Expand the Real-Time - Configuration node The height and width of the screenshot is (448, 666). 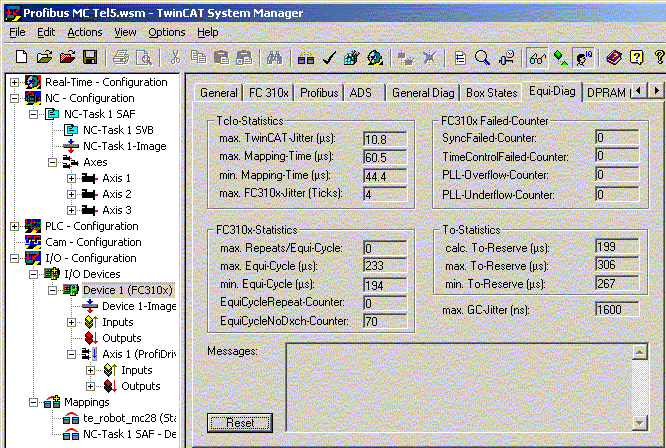pos(14,82)
